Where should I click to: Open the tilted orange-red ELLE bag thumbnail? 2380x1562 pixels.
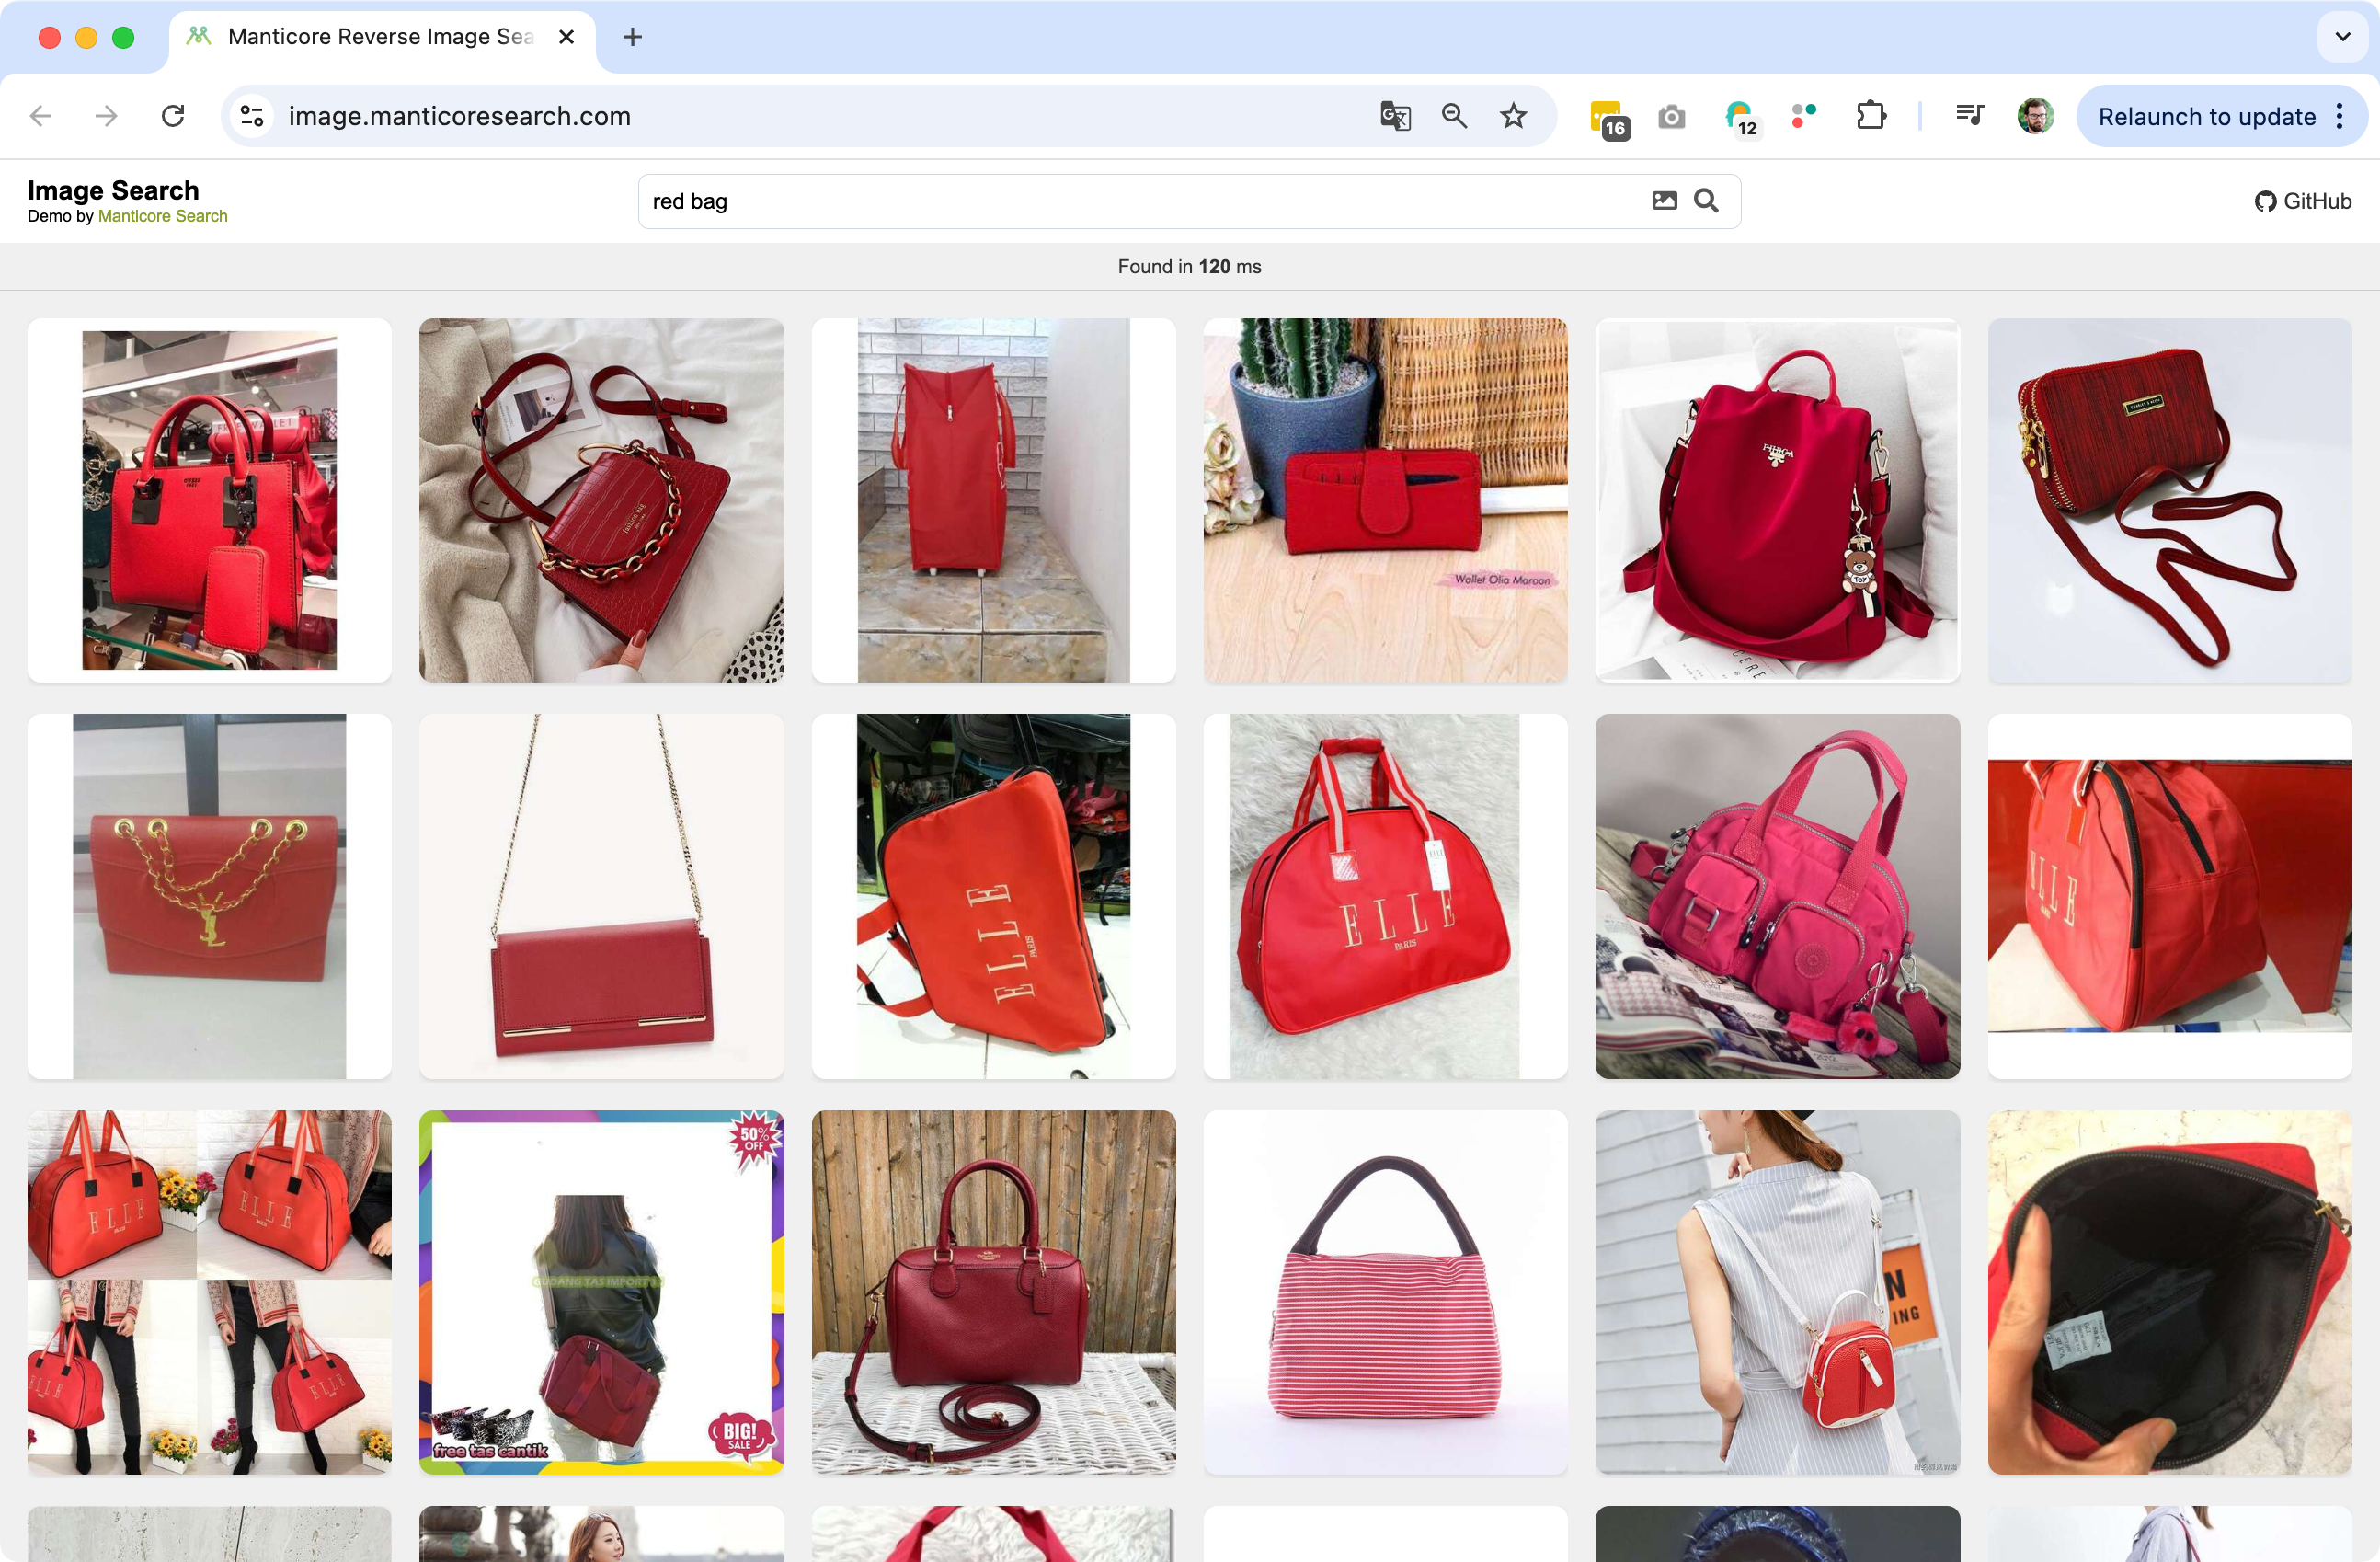point(994,896)
